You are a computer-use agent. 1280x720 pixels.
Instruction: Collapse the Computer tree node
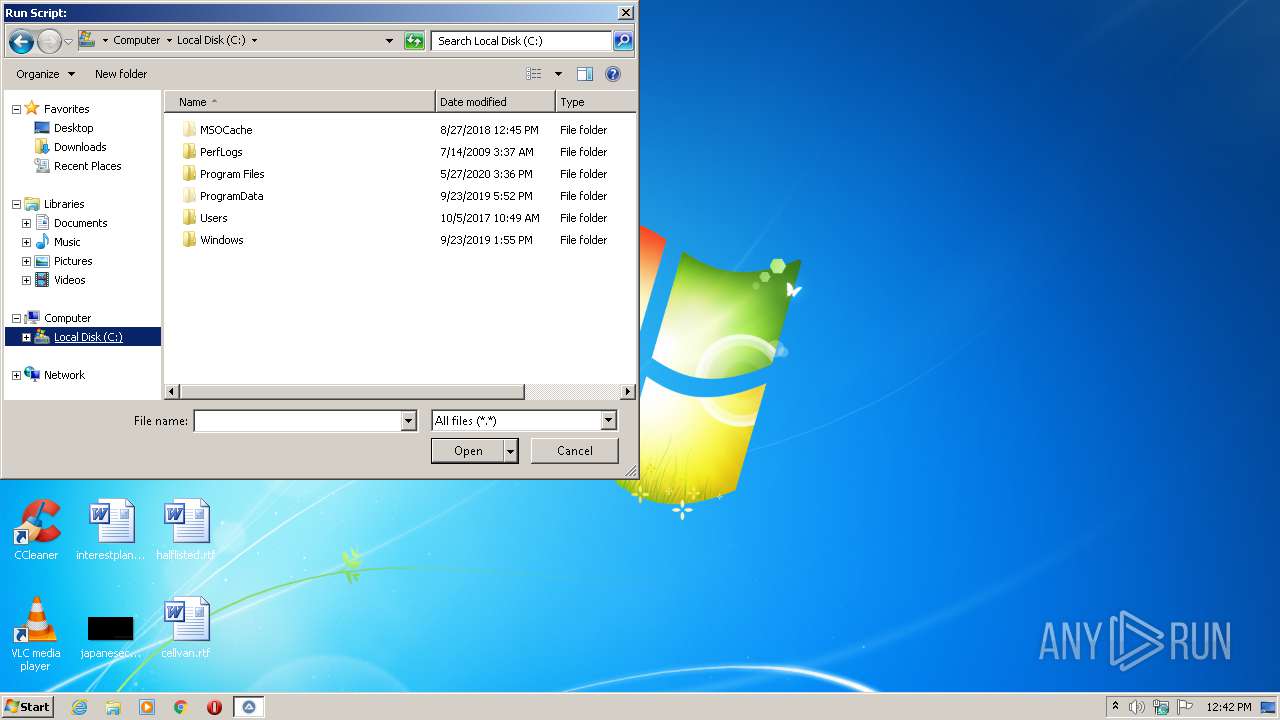point(16,318)
